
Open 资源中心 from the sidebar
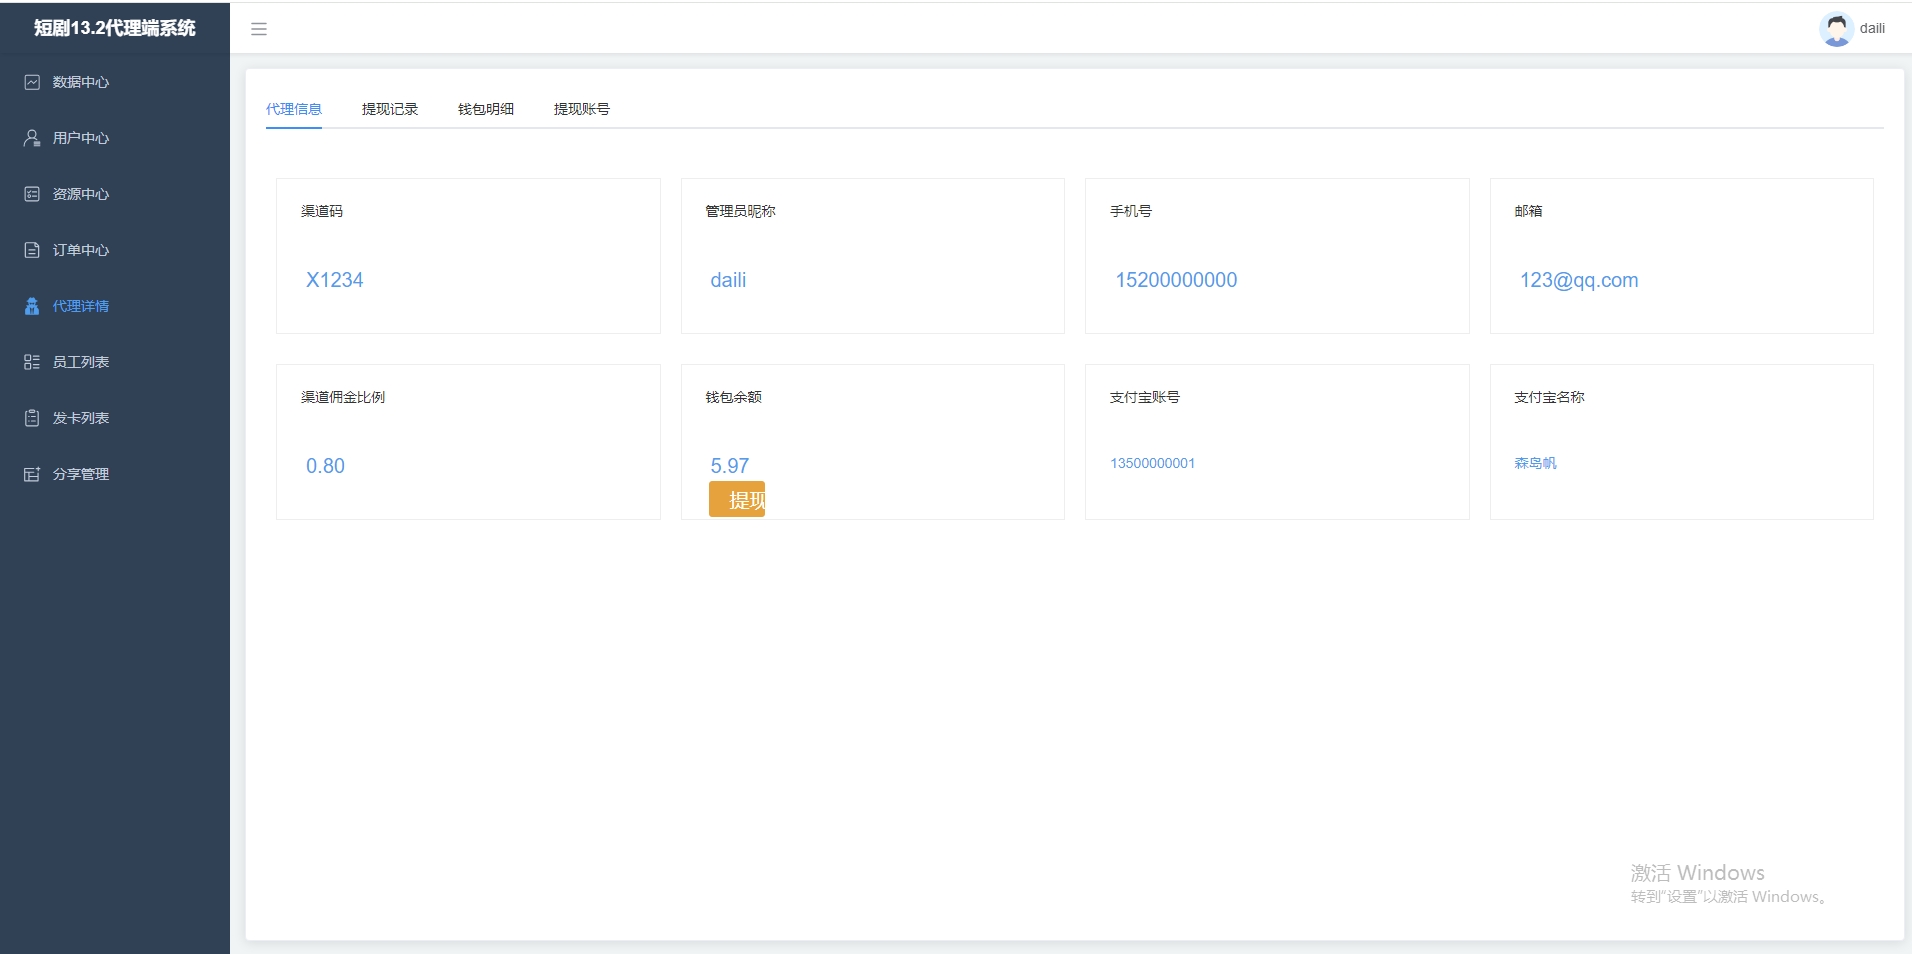115,194
